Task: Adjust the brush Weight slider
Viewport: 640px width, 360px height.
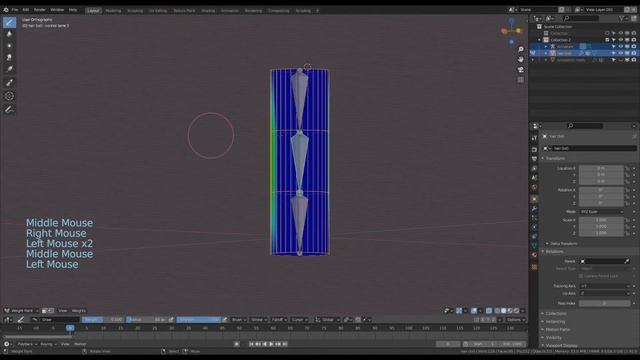Action: coord(102,320)
